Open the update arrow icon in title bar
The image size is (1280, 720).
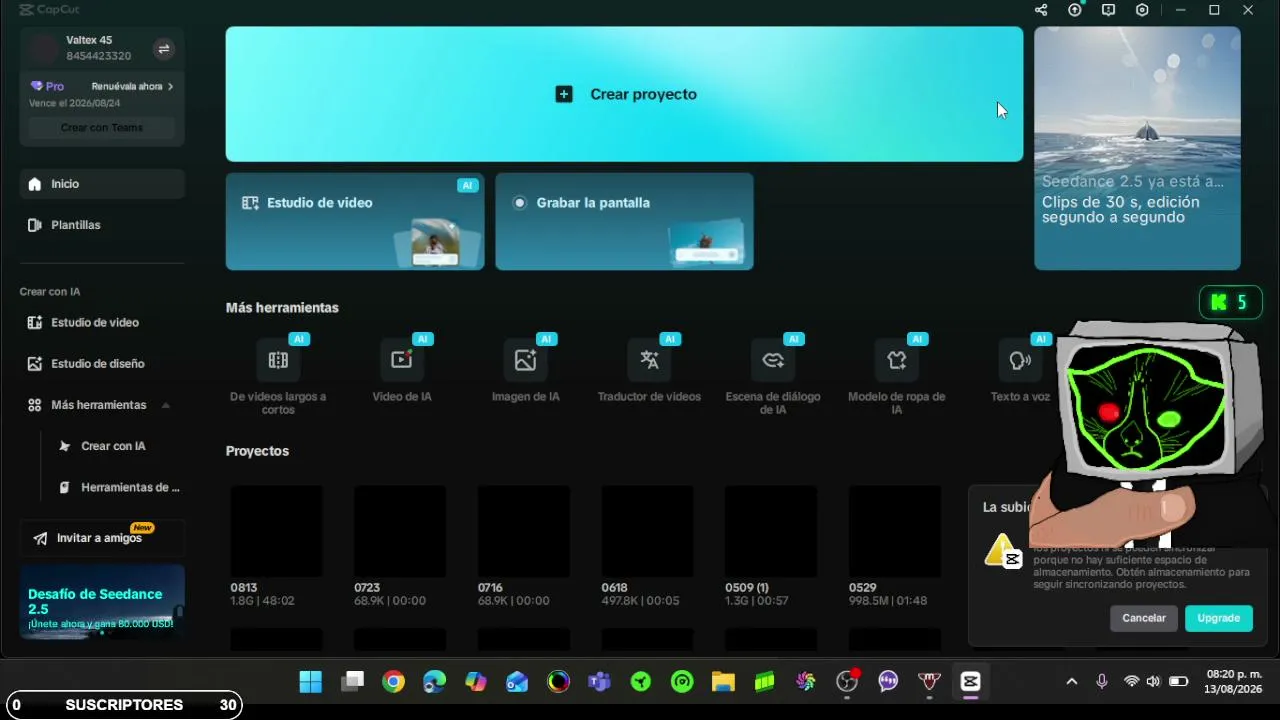(x=1075, y=10)
